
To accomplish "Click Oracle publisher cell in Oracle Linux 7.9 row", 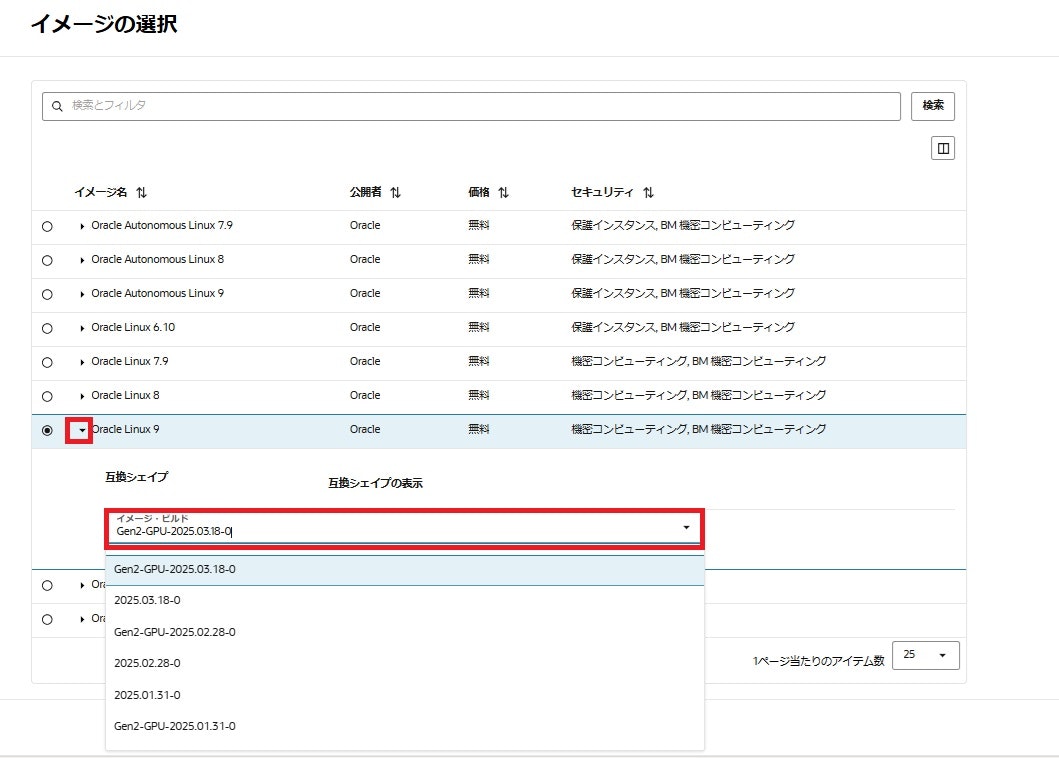I will click(x=365, y=361).
